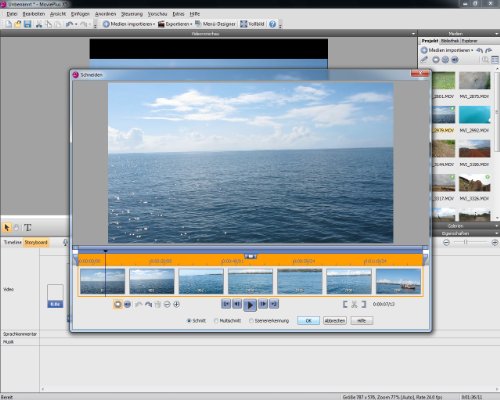Screen dimensions: 500x400
Task: Expand the Exportieren dropdown
Action: (x=175, y=24)
